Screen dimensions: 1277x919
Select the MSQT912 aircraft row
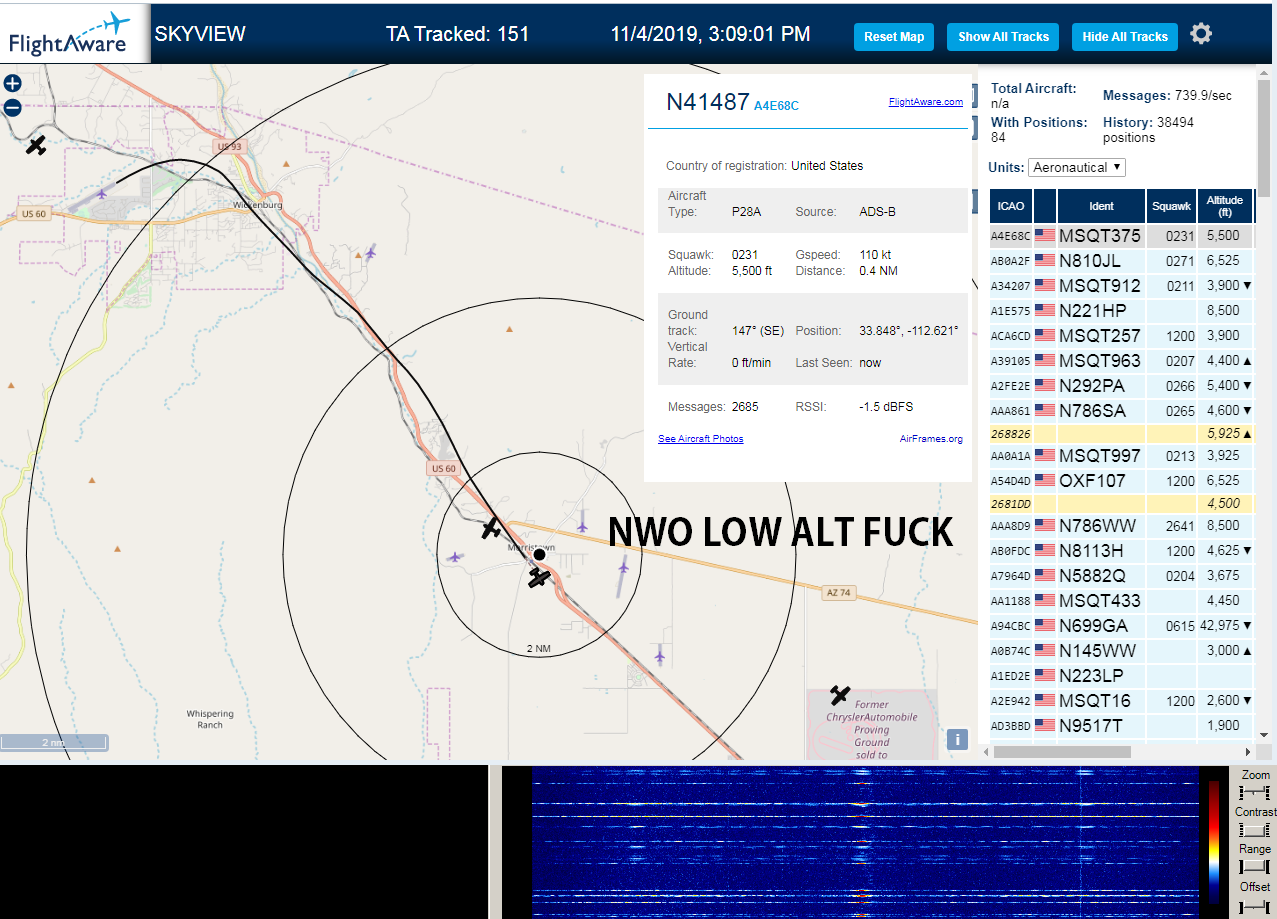coord(1121,286)
